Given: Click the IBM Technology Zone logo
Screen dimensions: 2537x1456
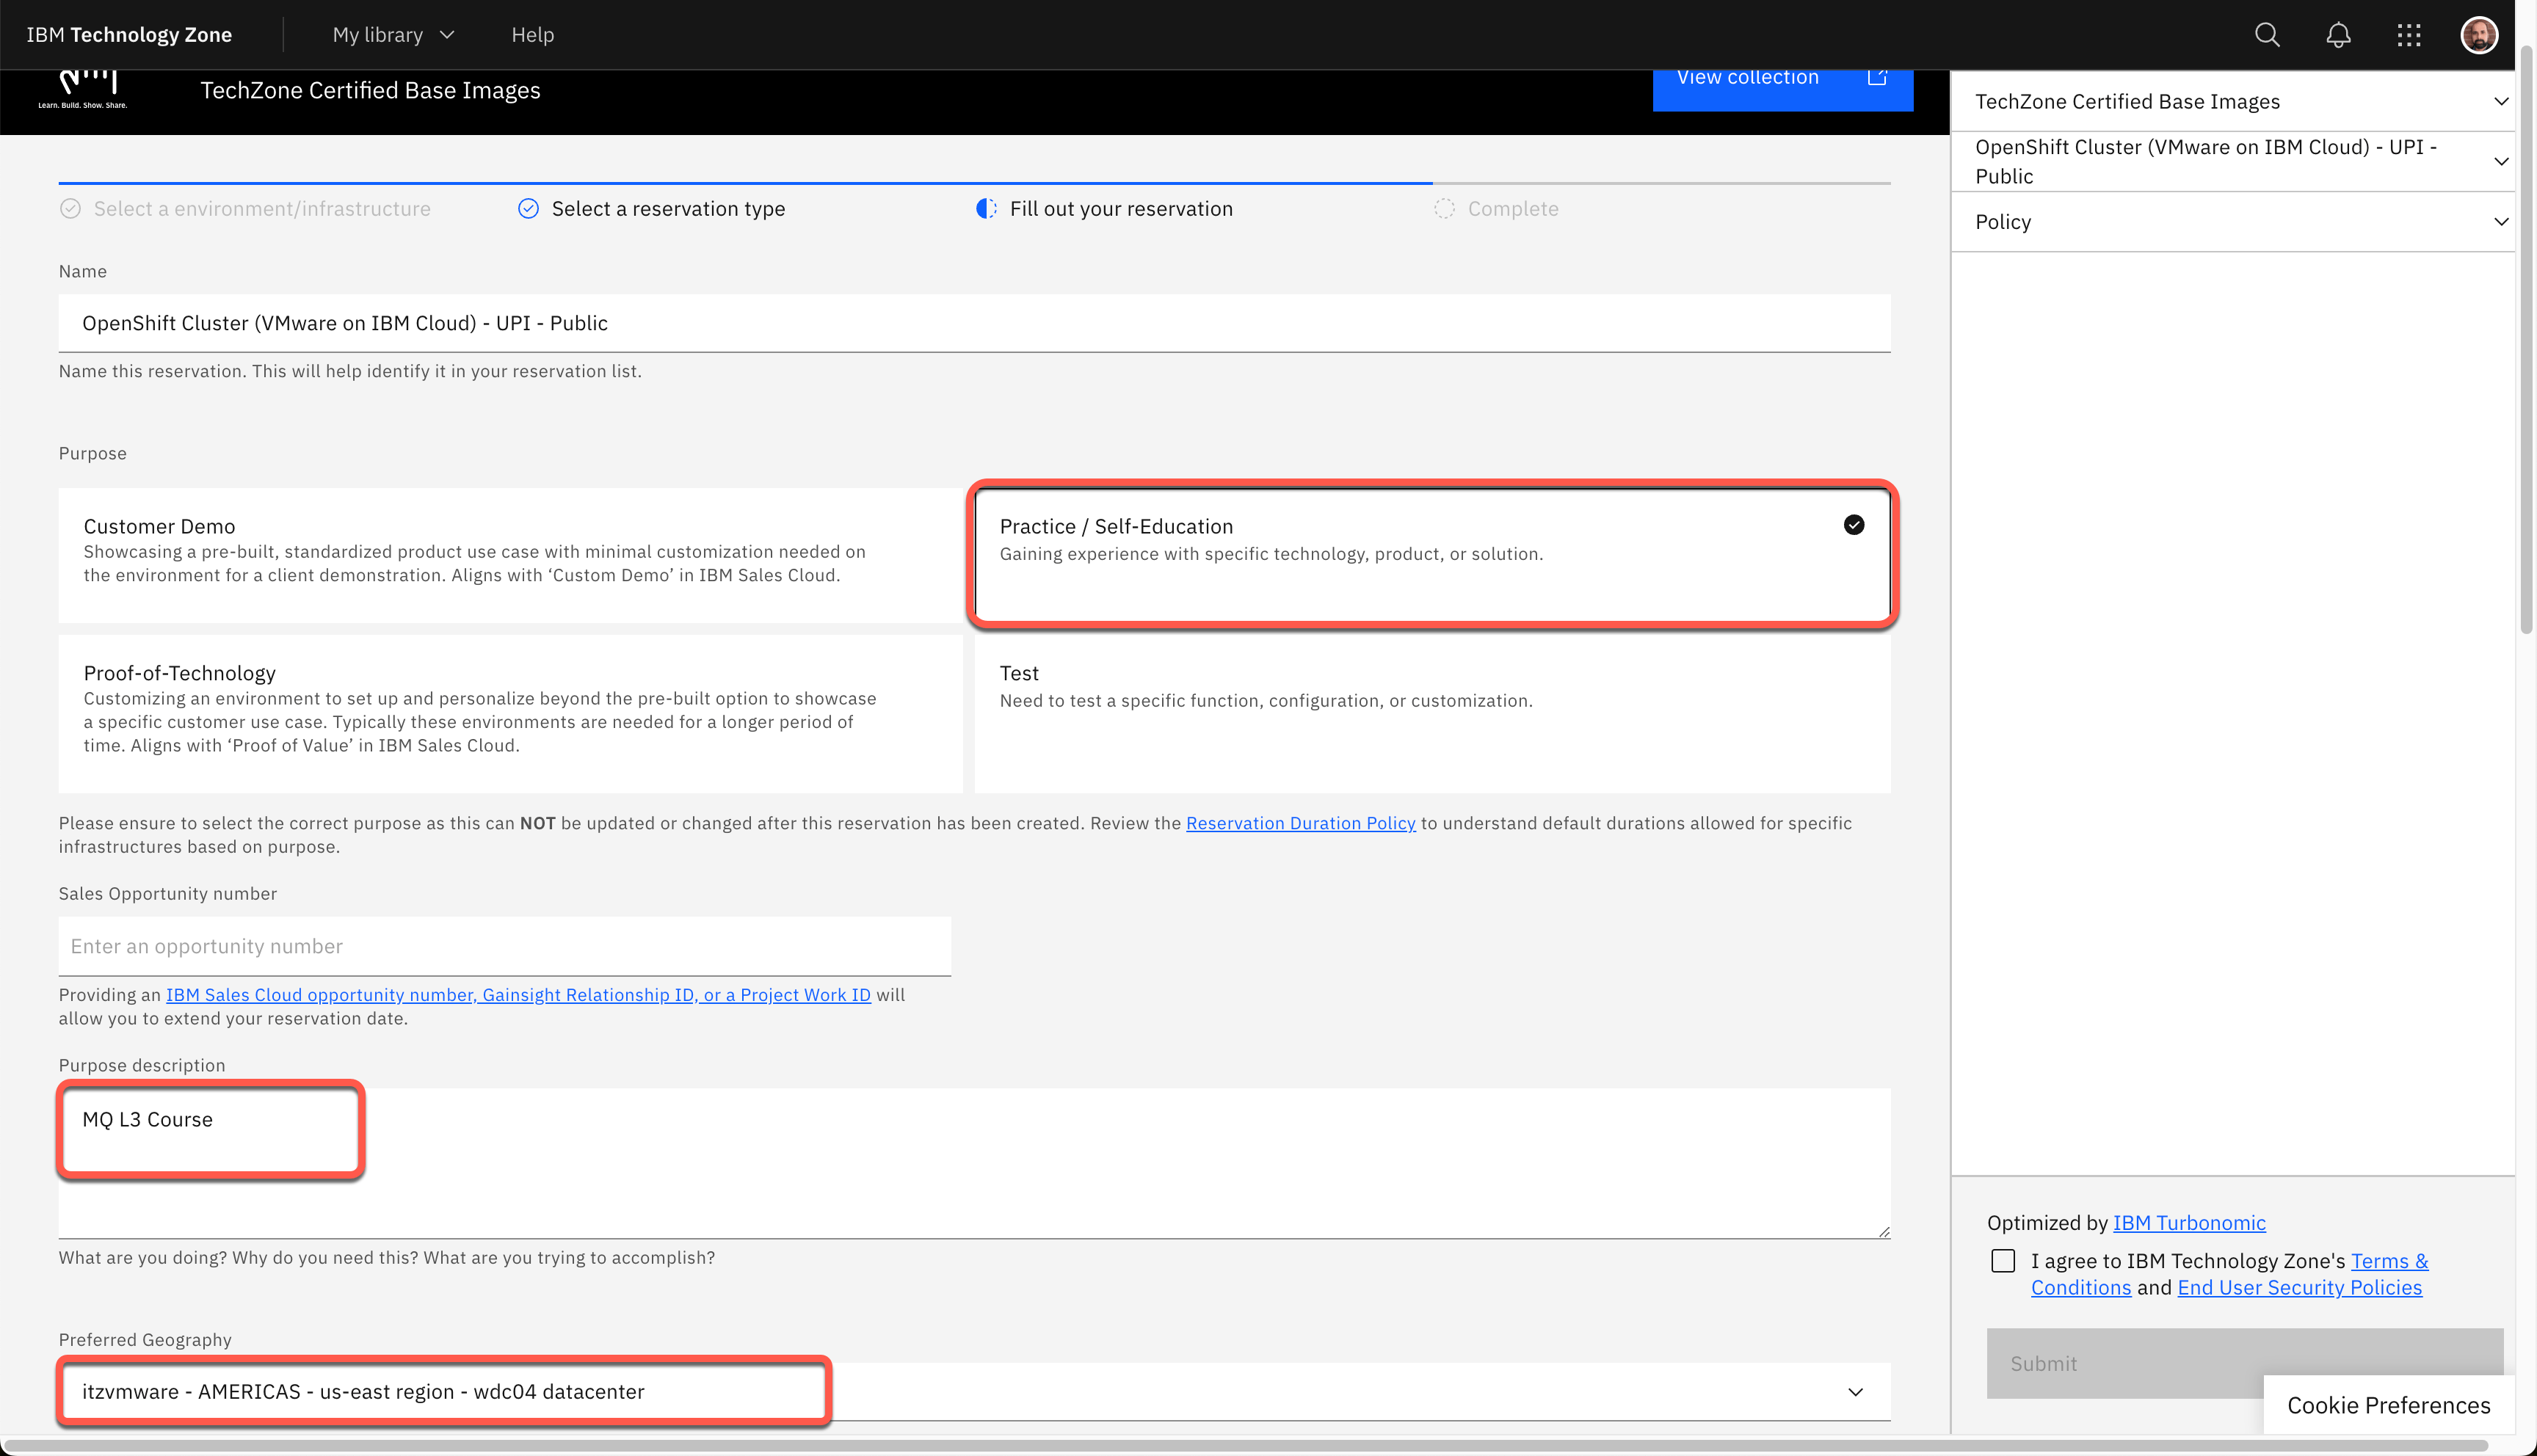Looking at the screenshot, I should 129,33.
